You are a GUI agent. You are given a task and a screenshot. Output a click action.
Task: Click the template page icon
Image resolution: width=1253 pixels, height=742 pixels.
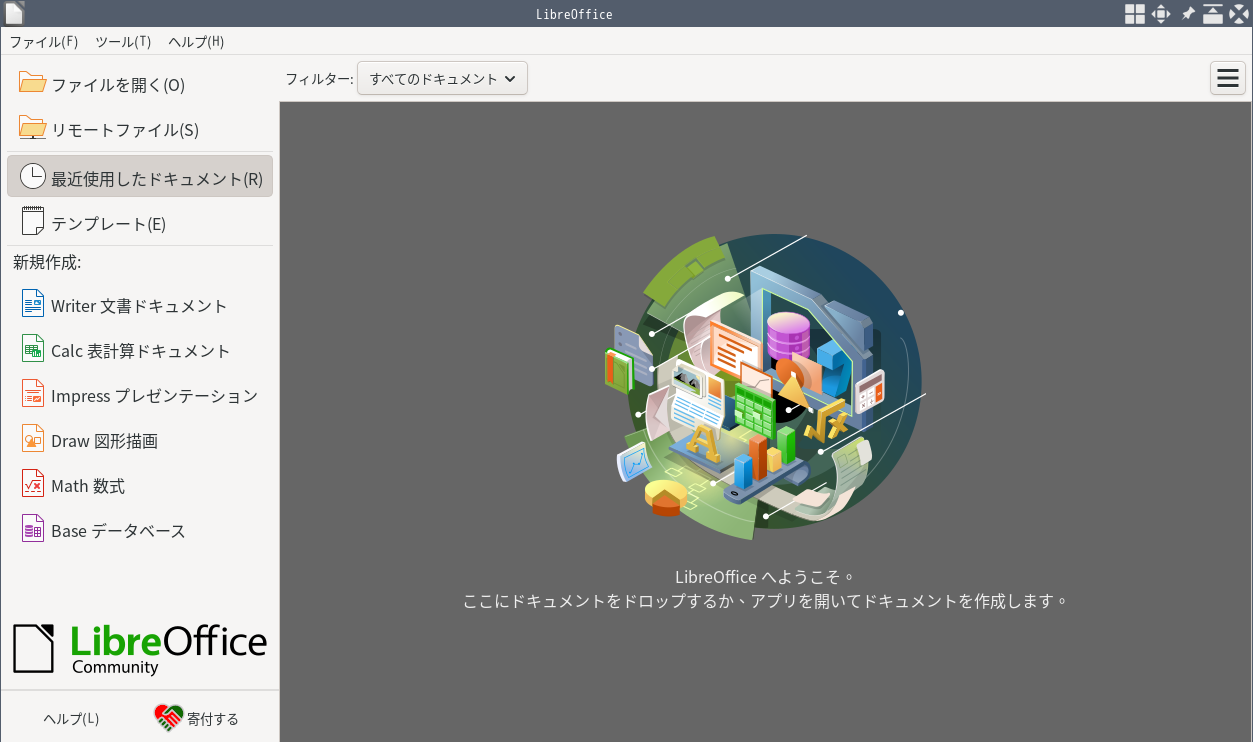point(30,220)
